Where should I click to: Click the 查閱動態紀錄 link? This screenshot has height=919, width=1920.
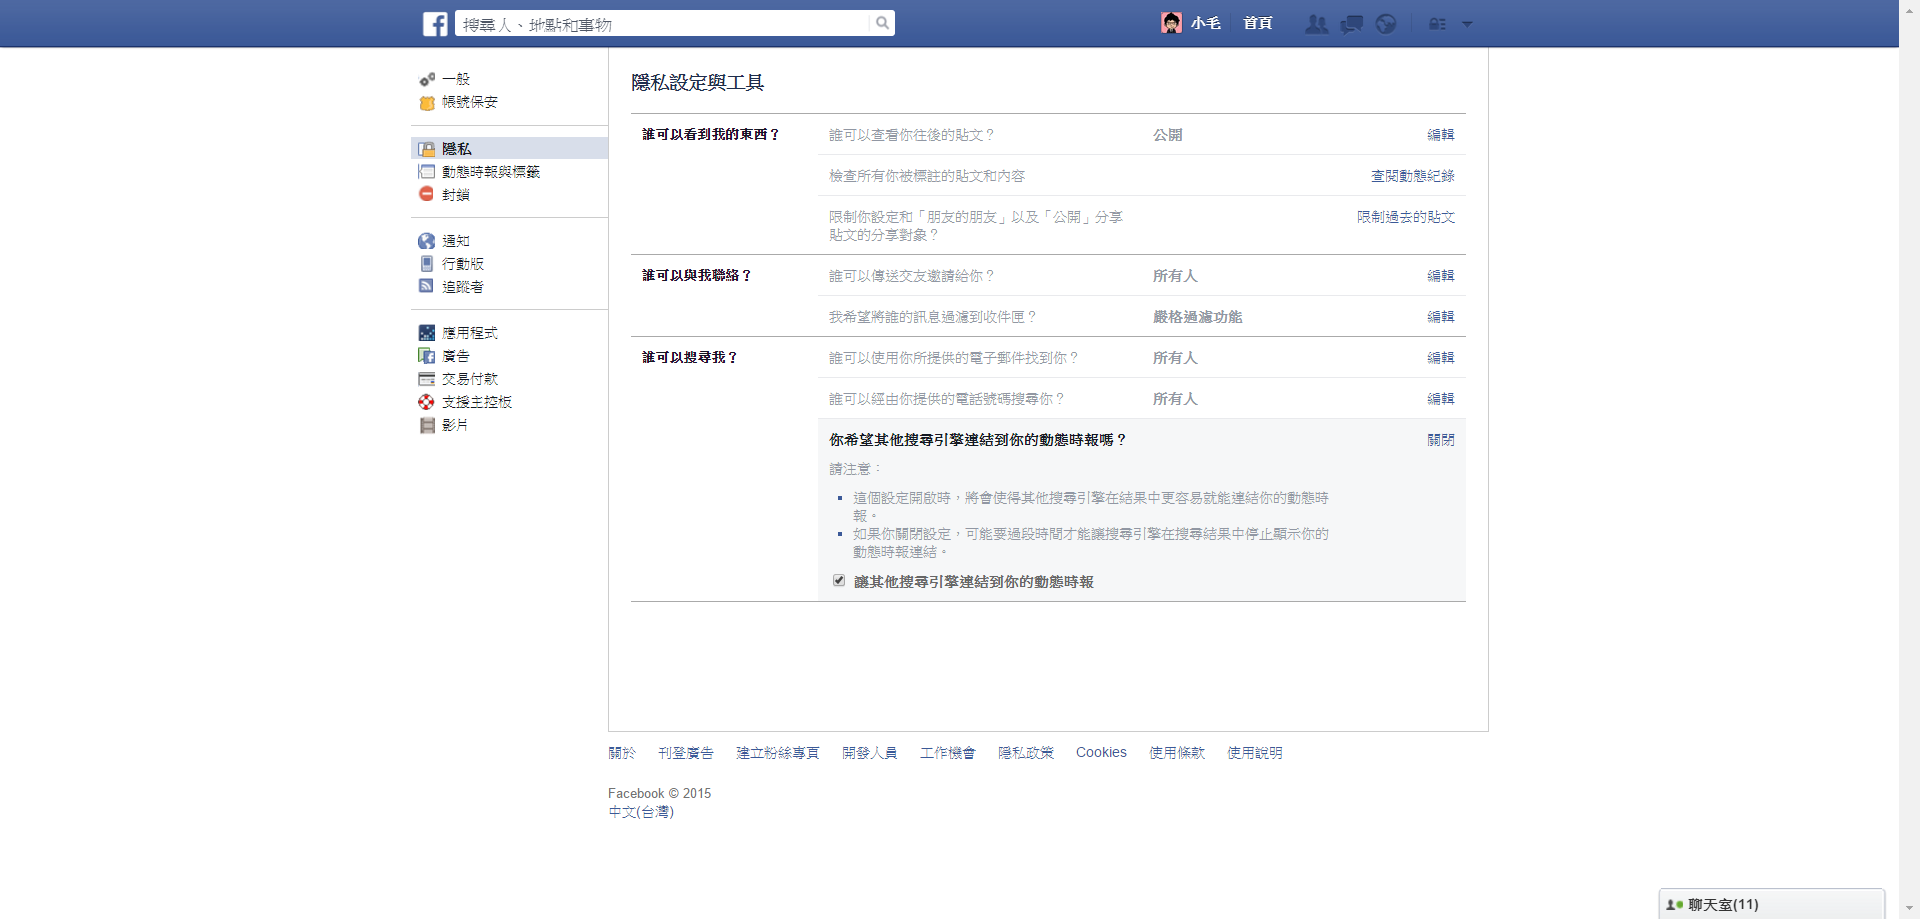(x=1412, y=176)
